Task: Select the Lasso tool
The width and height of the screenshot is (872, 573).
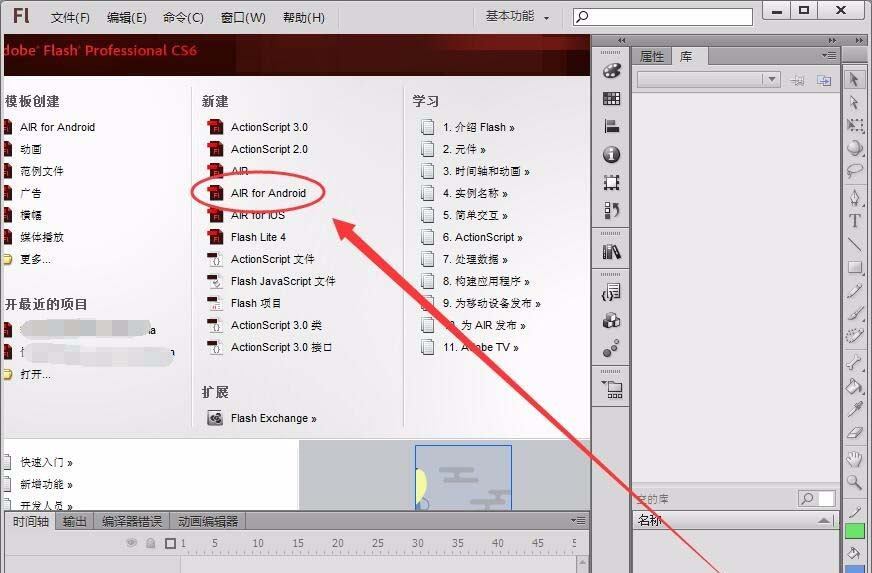Action: tap(854, 170)
